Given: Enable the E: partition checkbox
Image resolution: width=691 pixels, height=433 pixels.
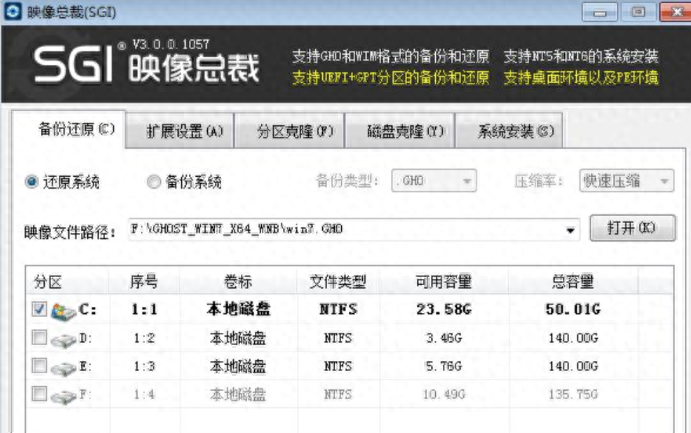Looking at the screenshot, I should (39, 367).
